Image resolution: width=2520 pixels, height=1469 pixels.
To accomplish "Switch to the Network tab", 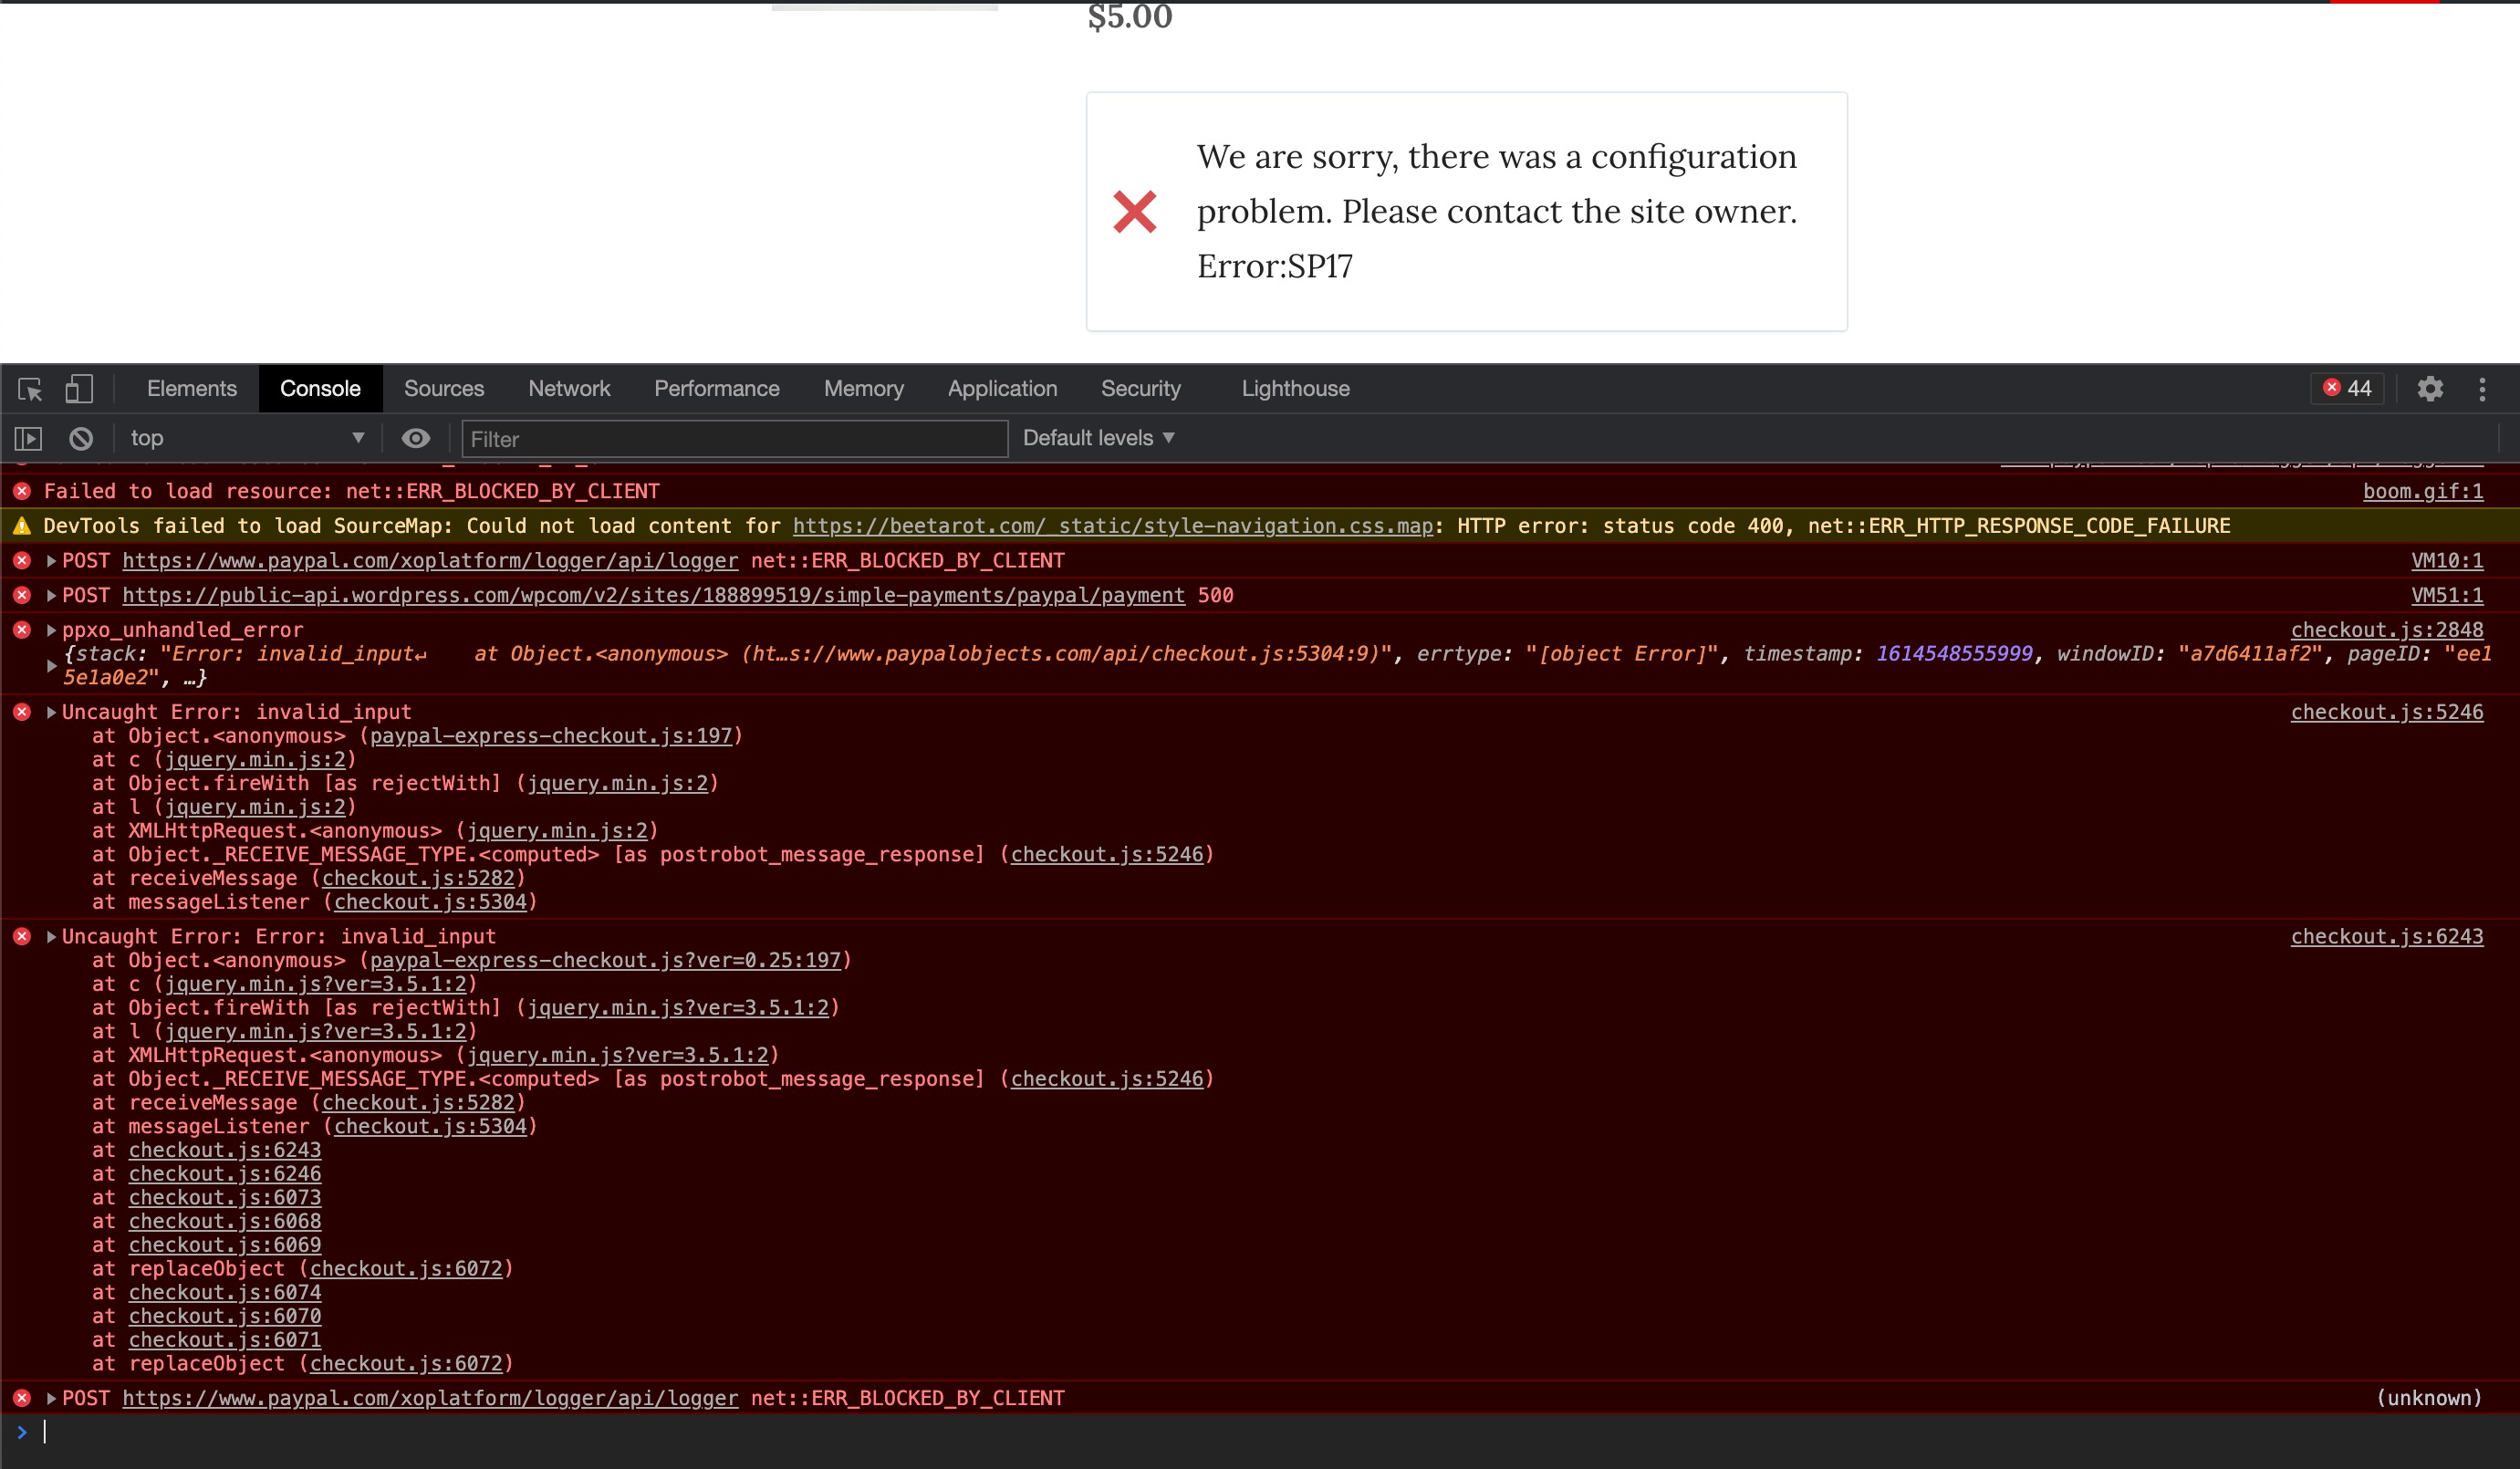I will click(x=568, y=389).
